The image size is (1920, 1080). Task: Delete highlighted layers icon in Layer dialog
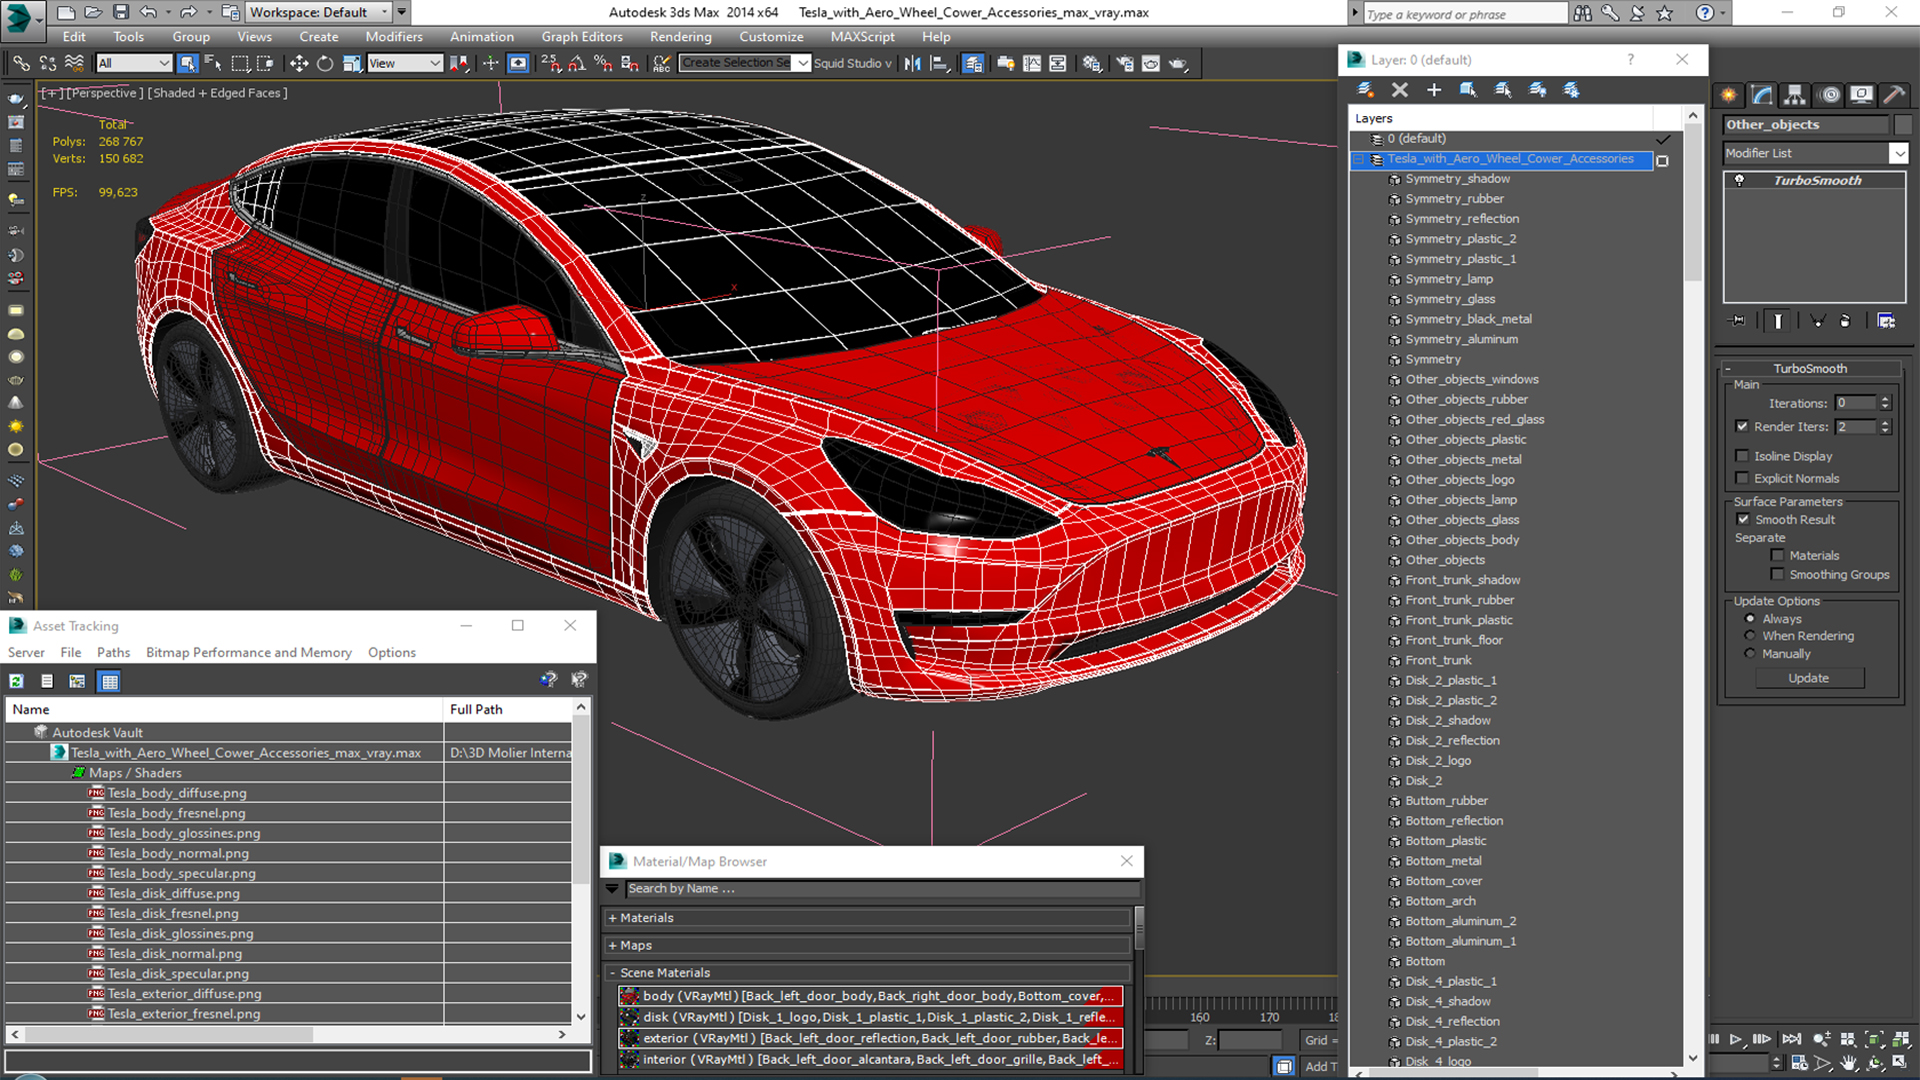(1400, 90)
